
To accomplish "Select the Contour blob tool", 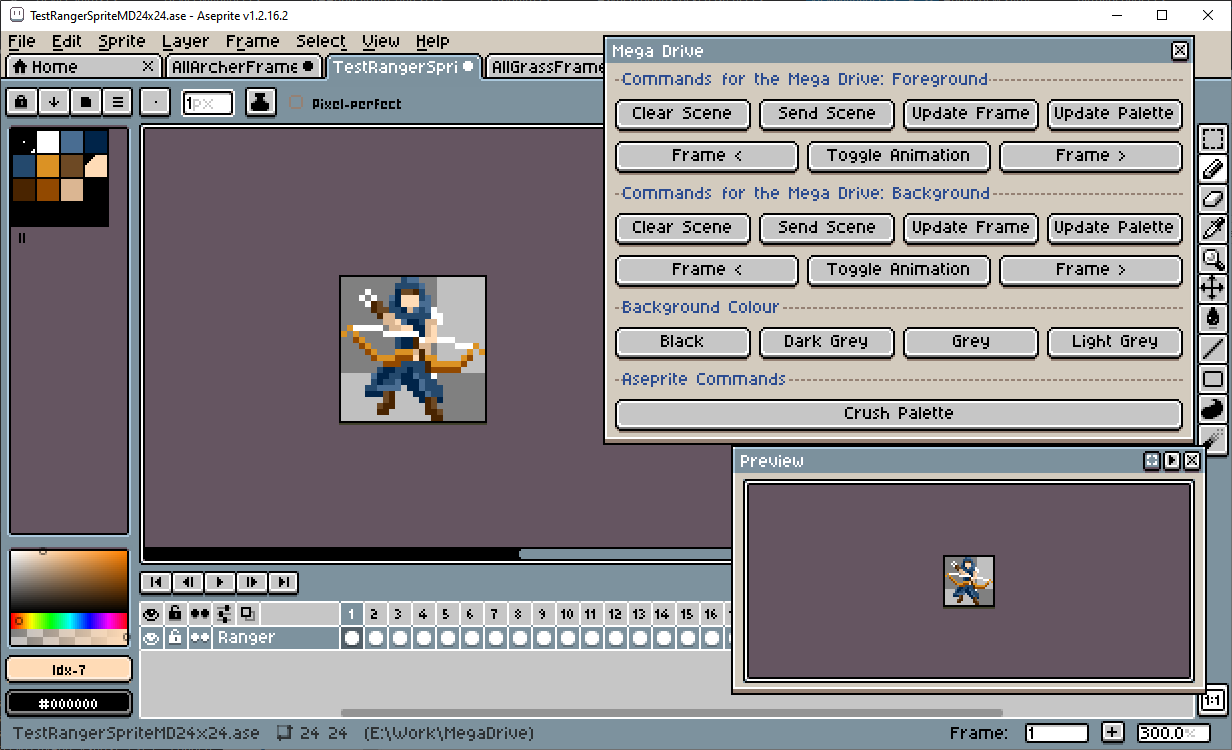I will [x=1213, y=409].
